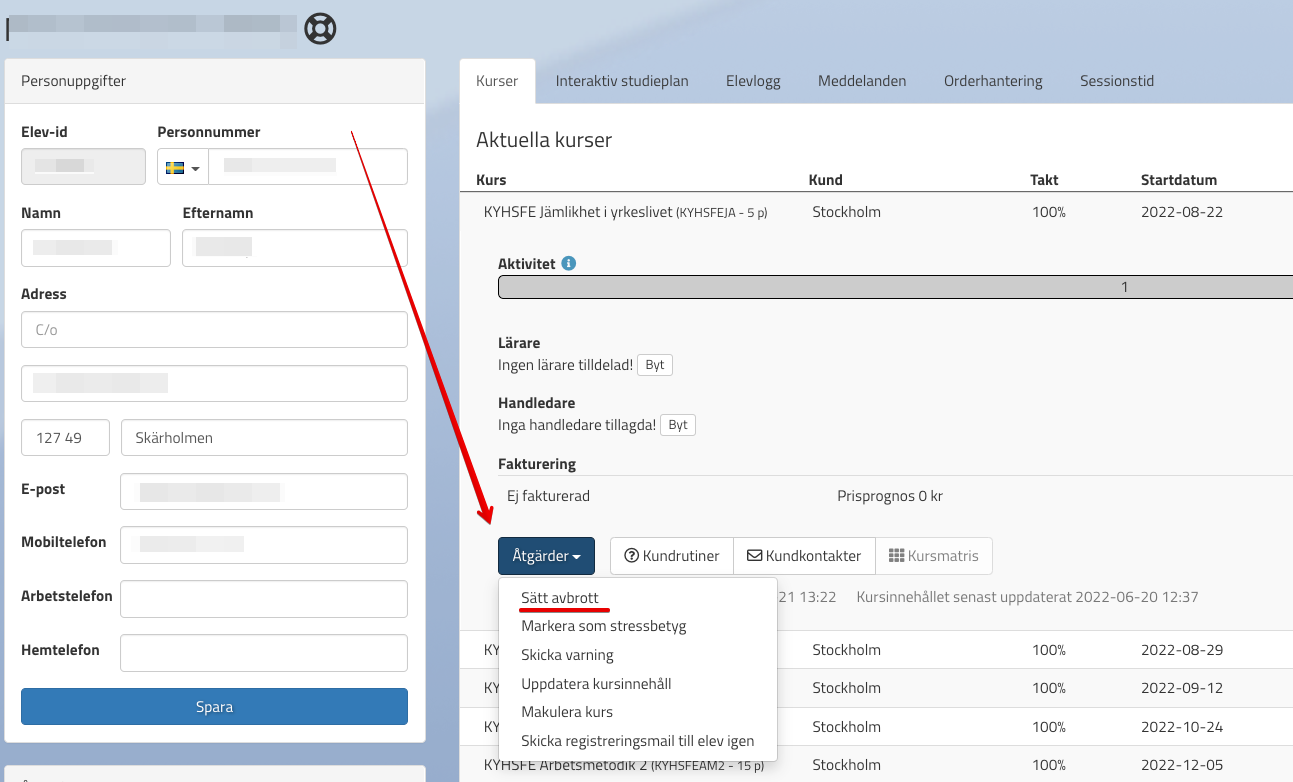The height and width of the screenshot is (782, 1293).
Task: Go to the Meddelanden tab
Action: point(862,81)
